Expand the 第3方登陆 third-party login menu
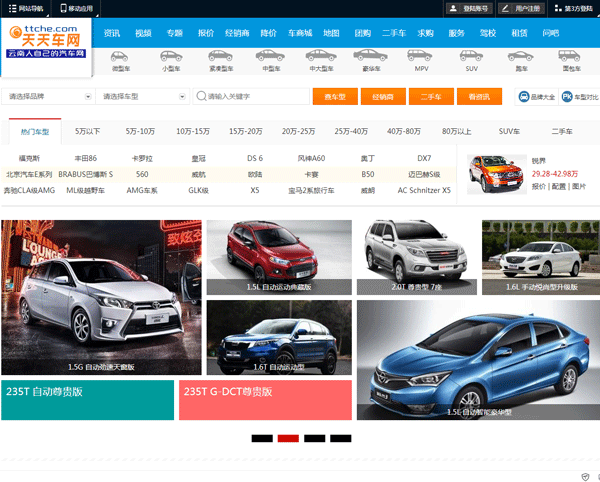This screenshot has width=600, height=482. point(574,8)
